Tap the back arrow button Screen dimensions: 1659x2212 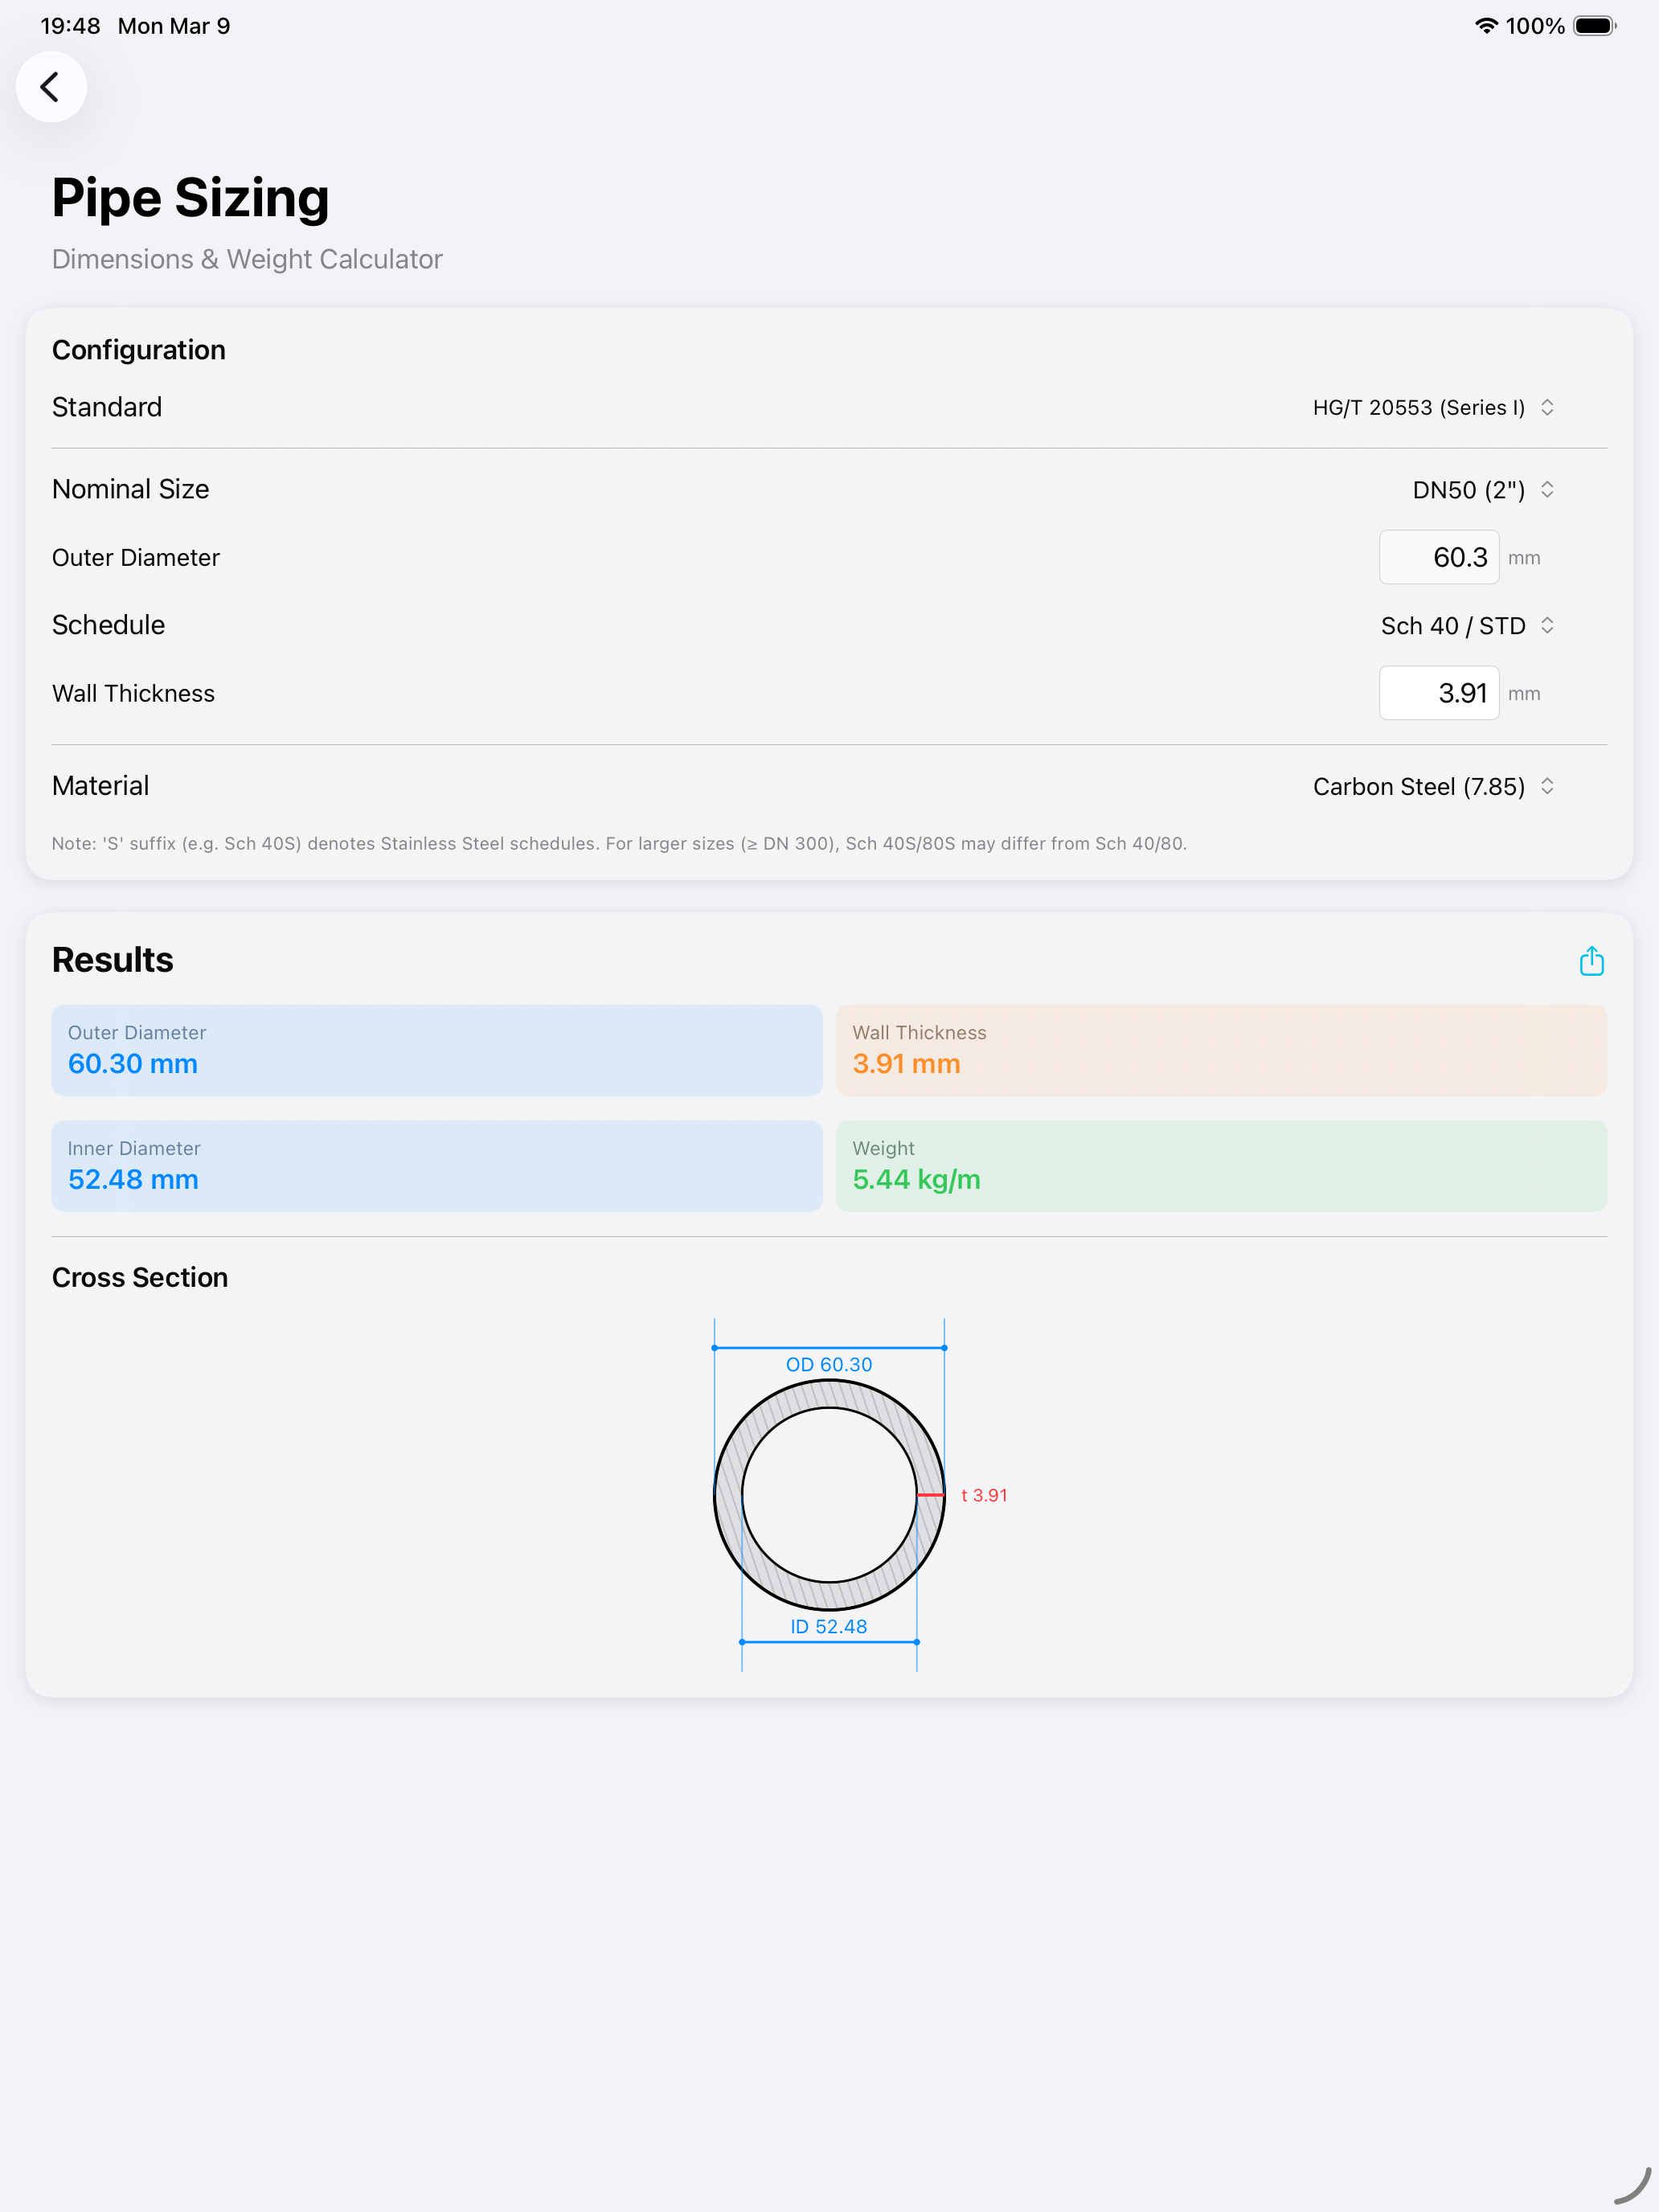[50, 87]
